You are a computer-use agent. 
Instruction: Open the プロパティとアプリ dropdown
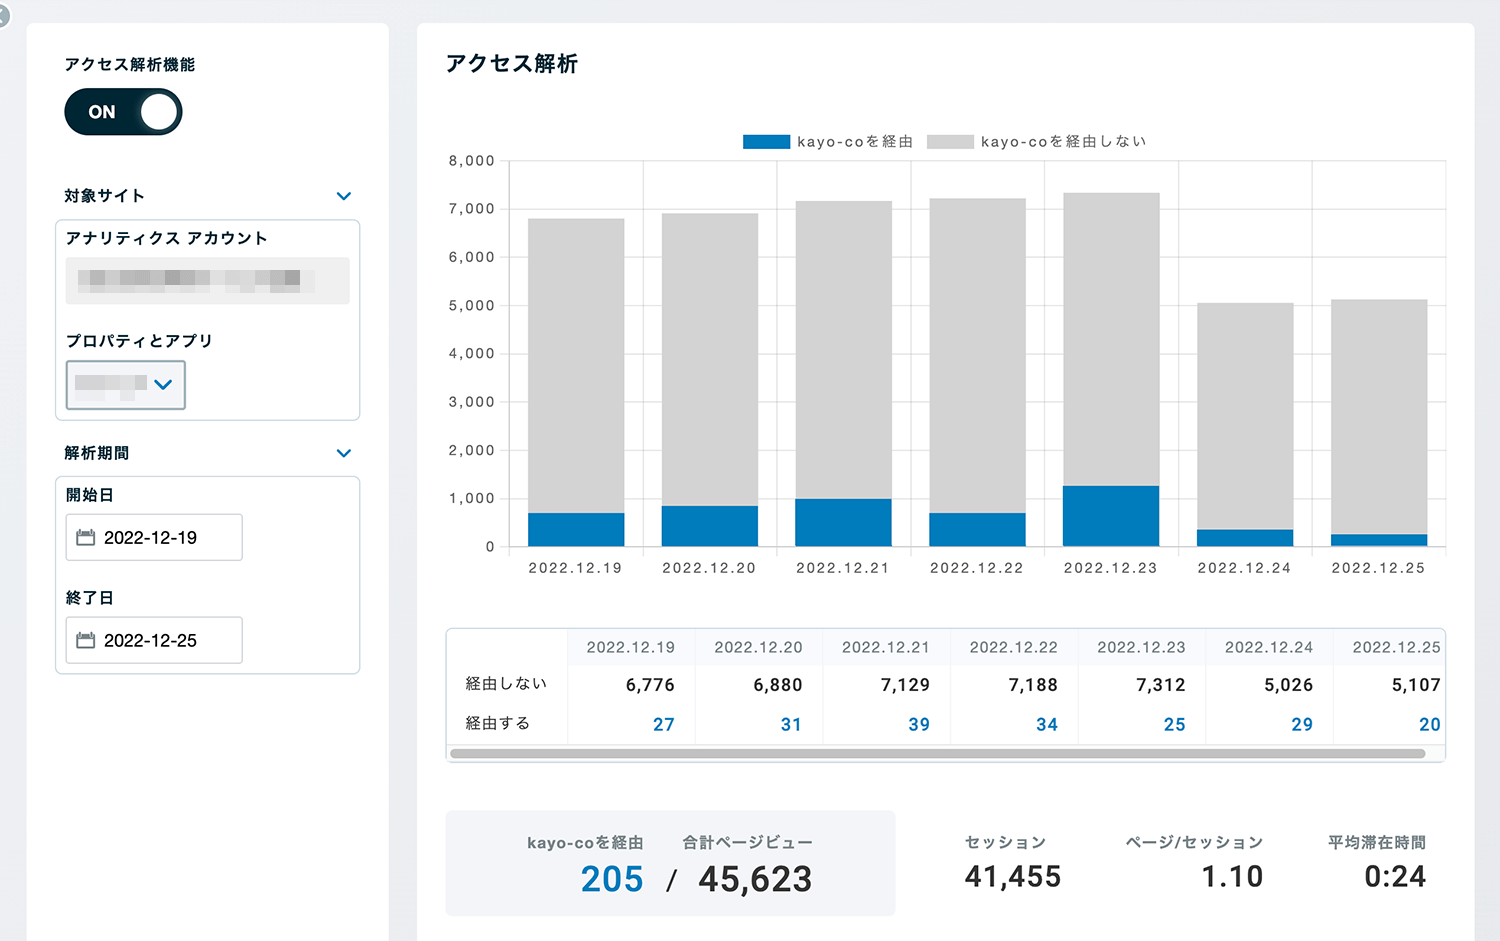[126, 385]
